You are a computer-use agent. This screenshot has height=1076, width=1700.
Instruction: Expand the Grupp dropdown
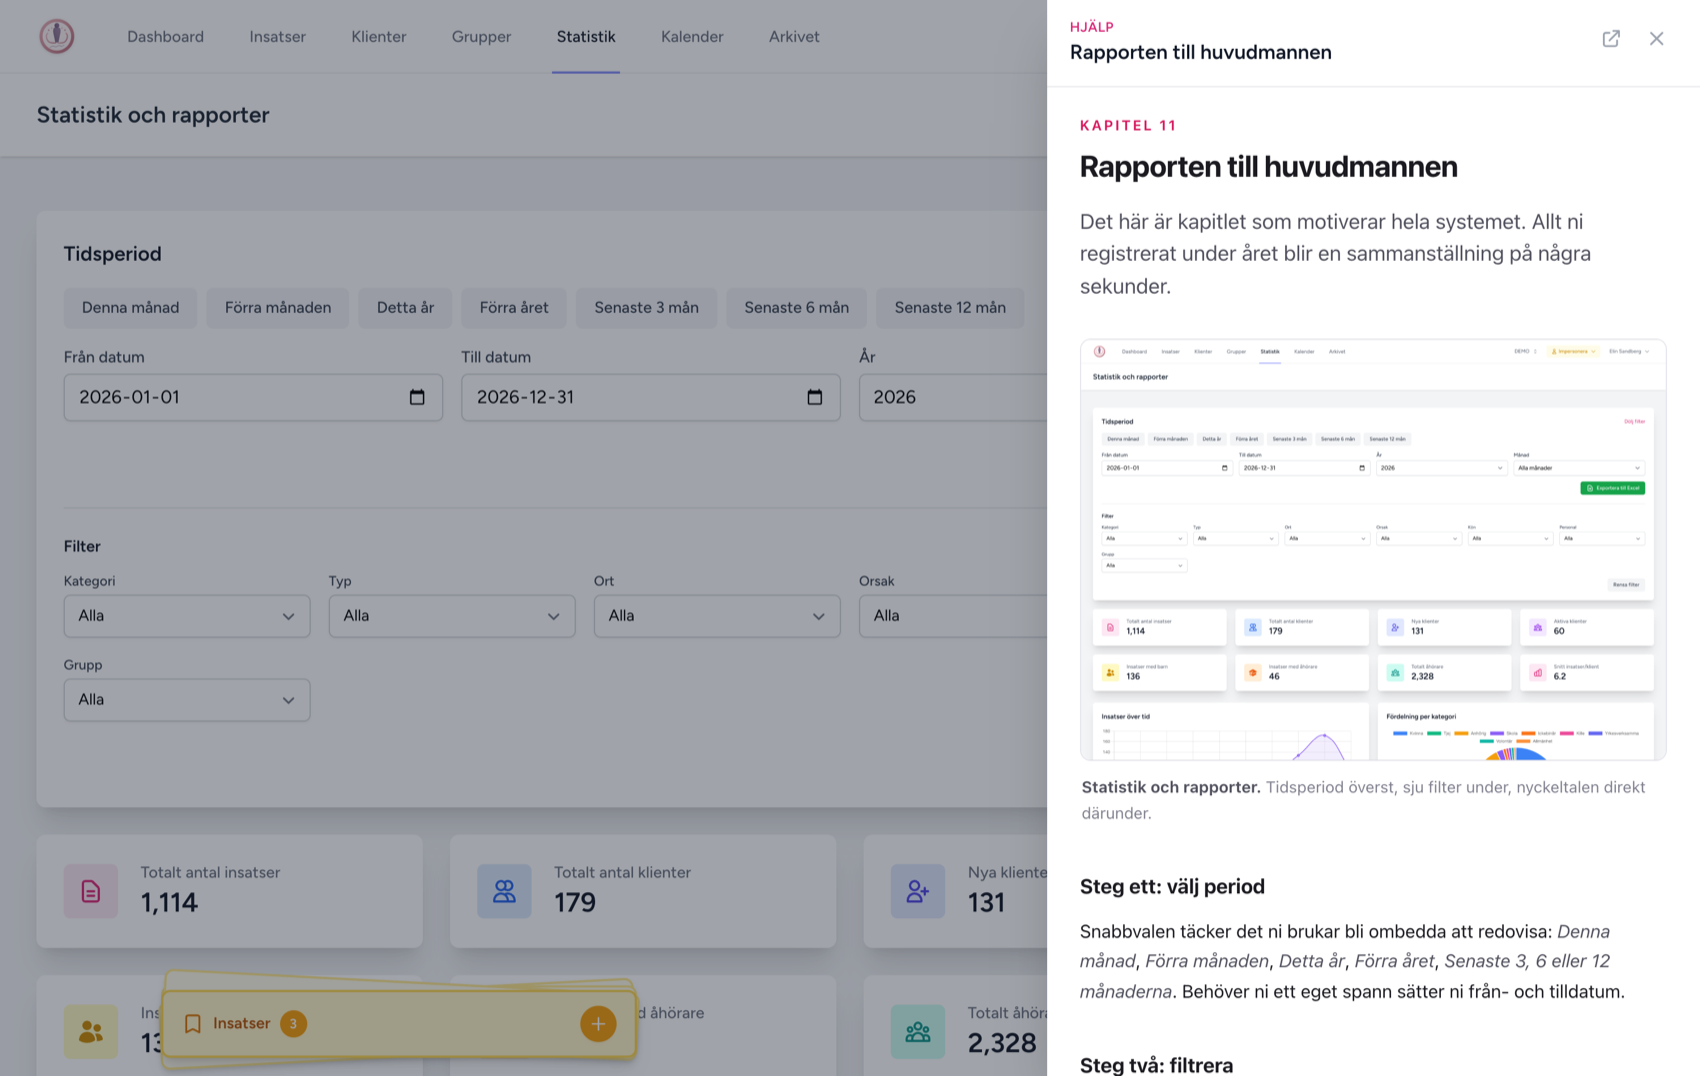pos(187,700)
